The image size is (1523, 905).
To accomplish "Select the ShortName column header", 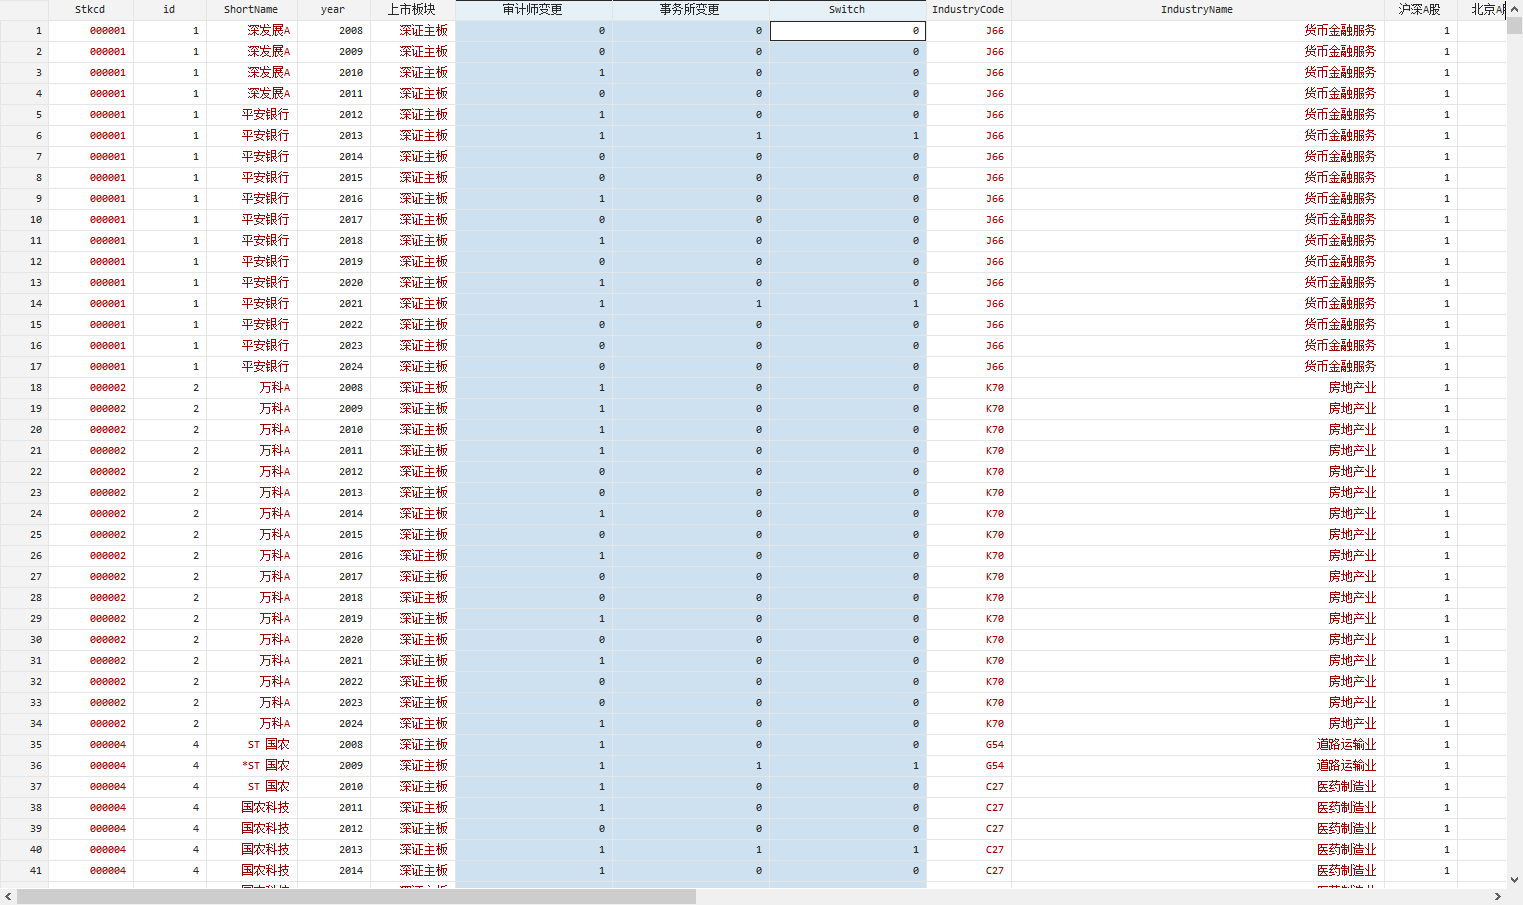I will 251,9.
